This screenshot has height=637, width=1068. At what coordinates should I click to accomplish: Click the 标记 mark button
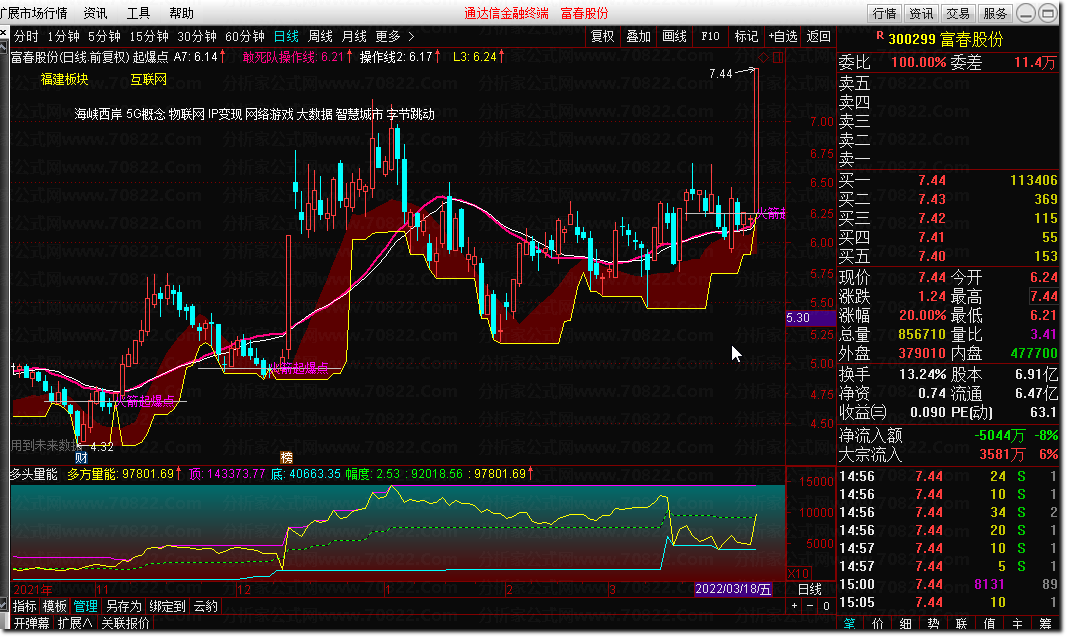(x=747, y=36)
